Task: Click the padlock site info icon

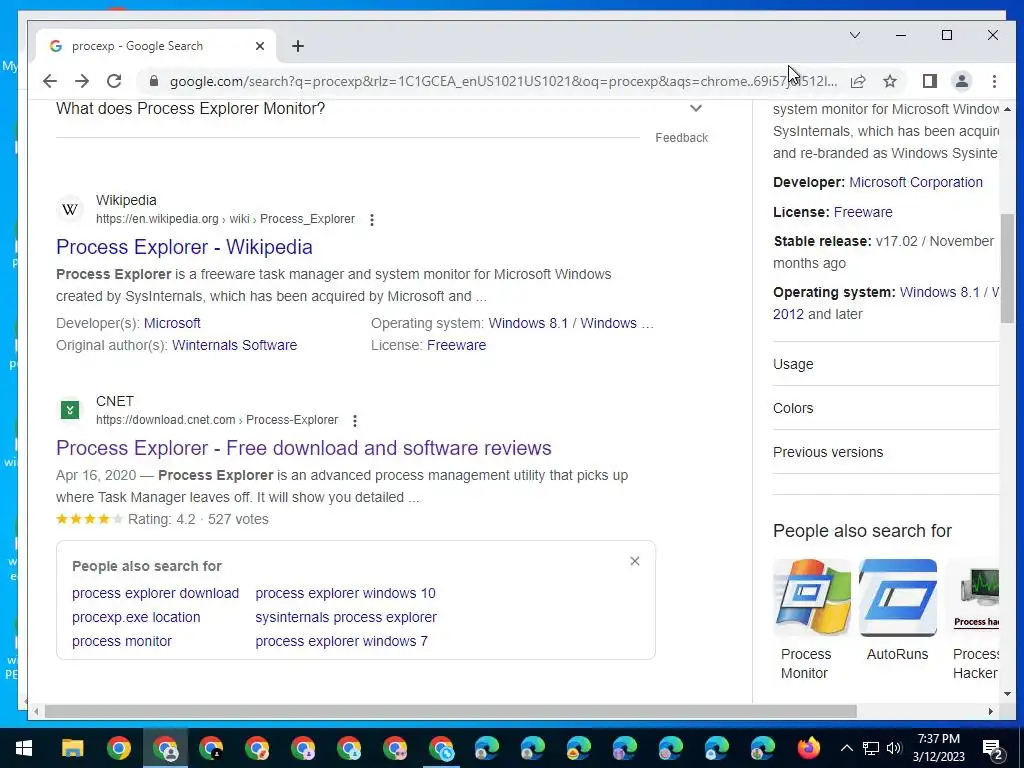Action: (x=154, y=81)
